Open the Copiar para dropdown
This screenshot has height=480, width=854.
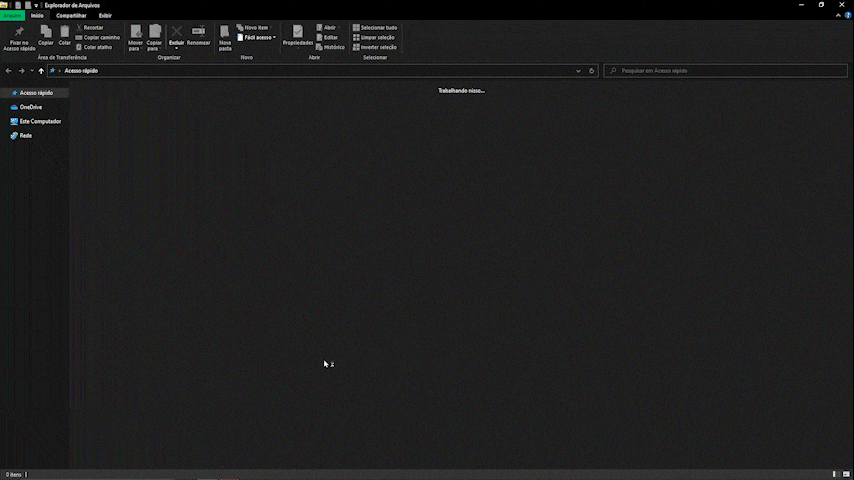coord(154,38)
